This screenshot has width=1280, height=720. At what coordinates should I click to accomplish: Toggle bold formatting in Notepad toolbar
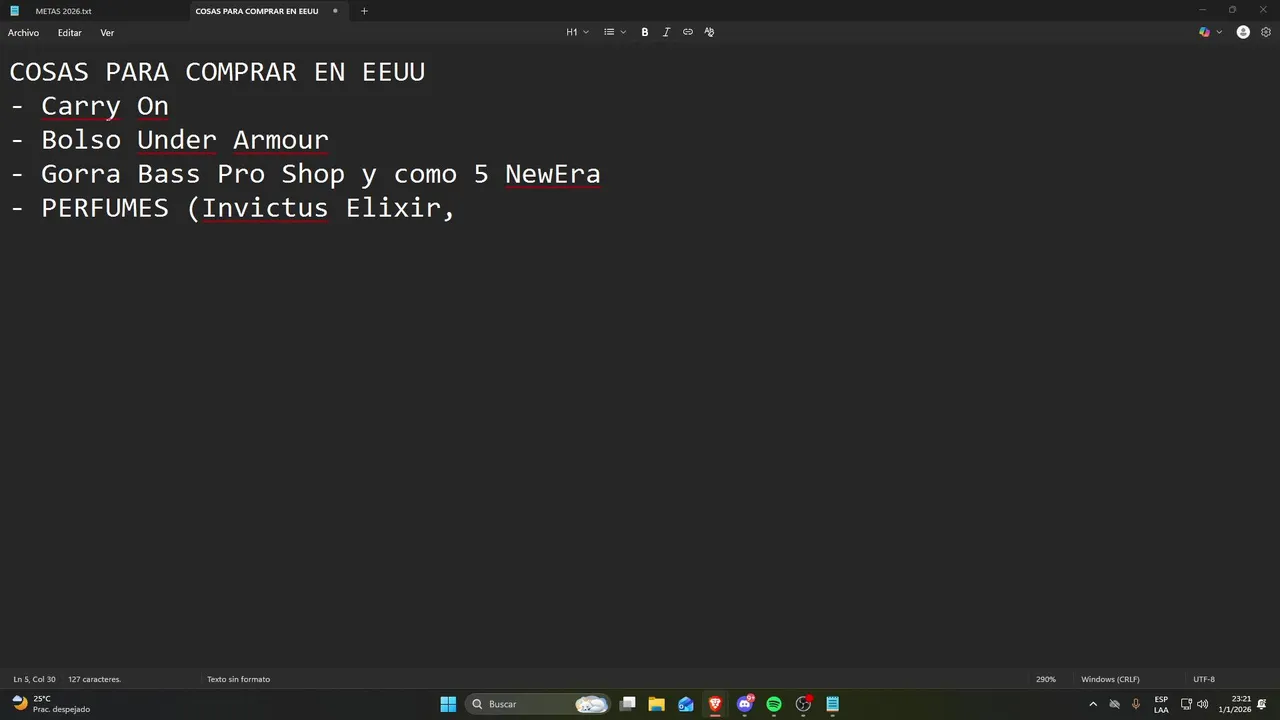pos(645,32)
